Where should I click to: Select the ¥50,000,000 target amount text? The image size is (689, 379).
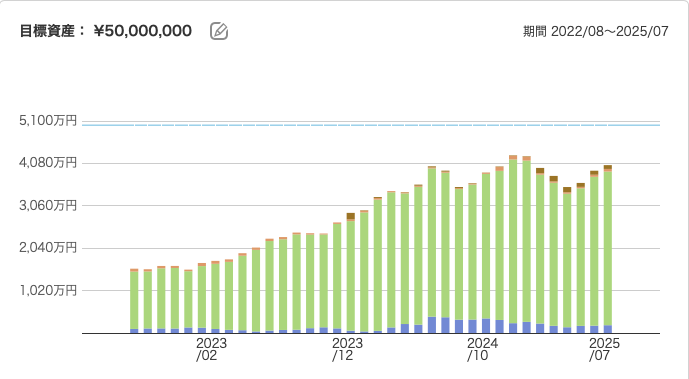pos(143,31)
